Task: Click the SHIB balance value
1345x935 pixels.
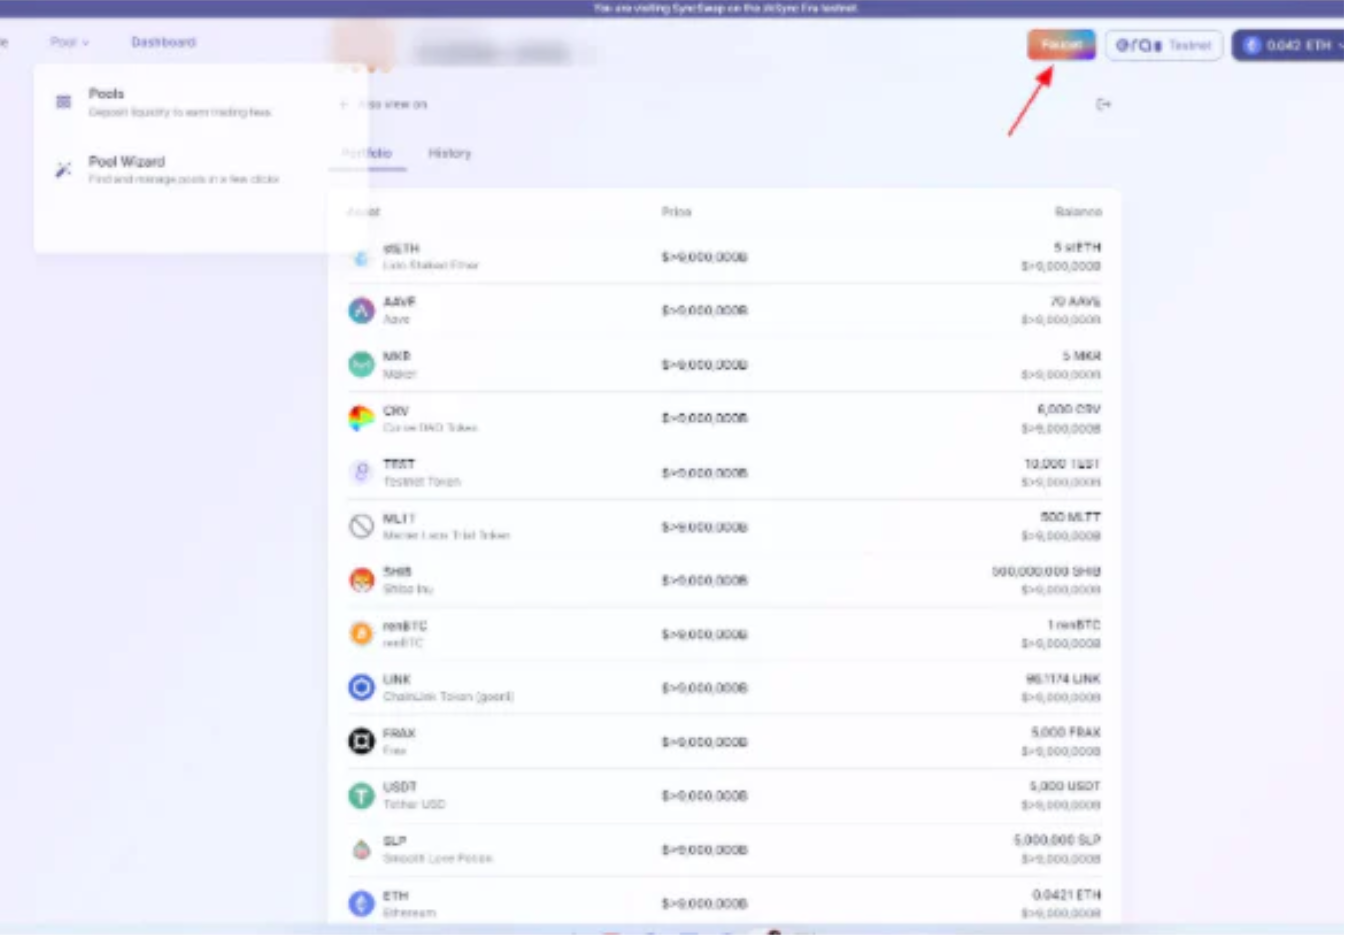Action: (1046, 572)
